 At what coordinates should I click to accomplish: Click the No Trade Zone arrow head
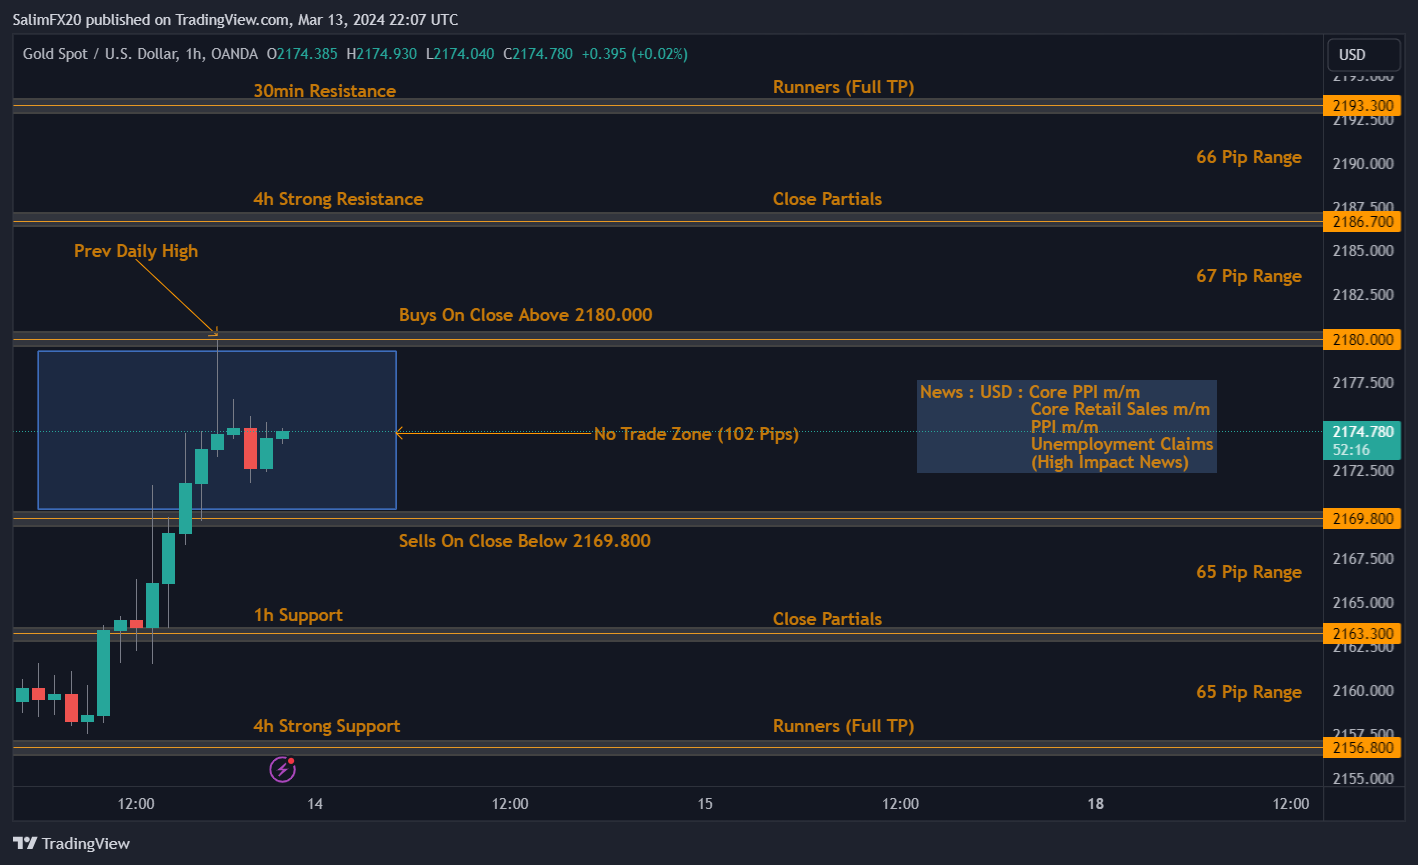[399, 433]
